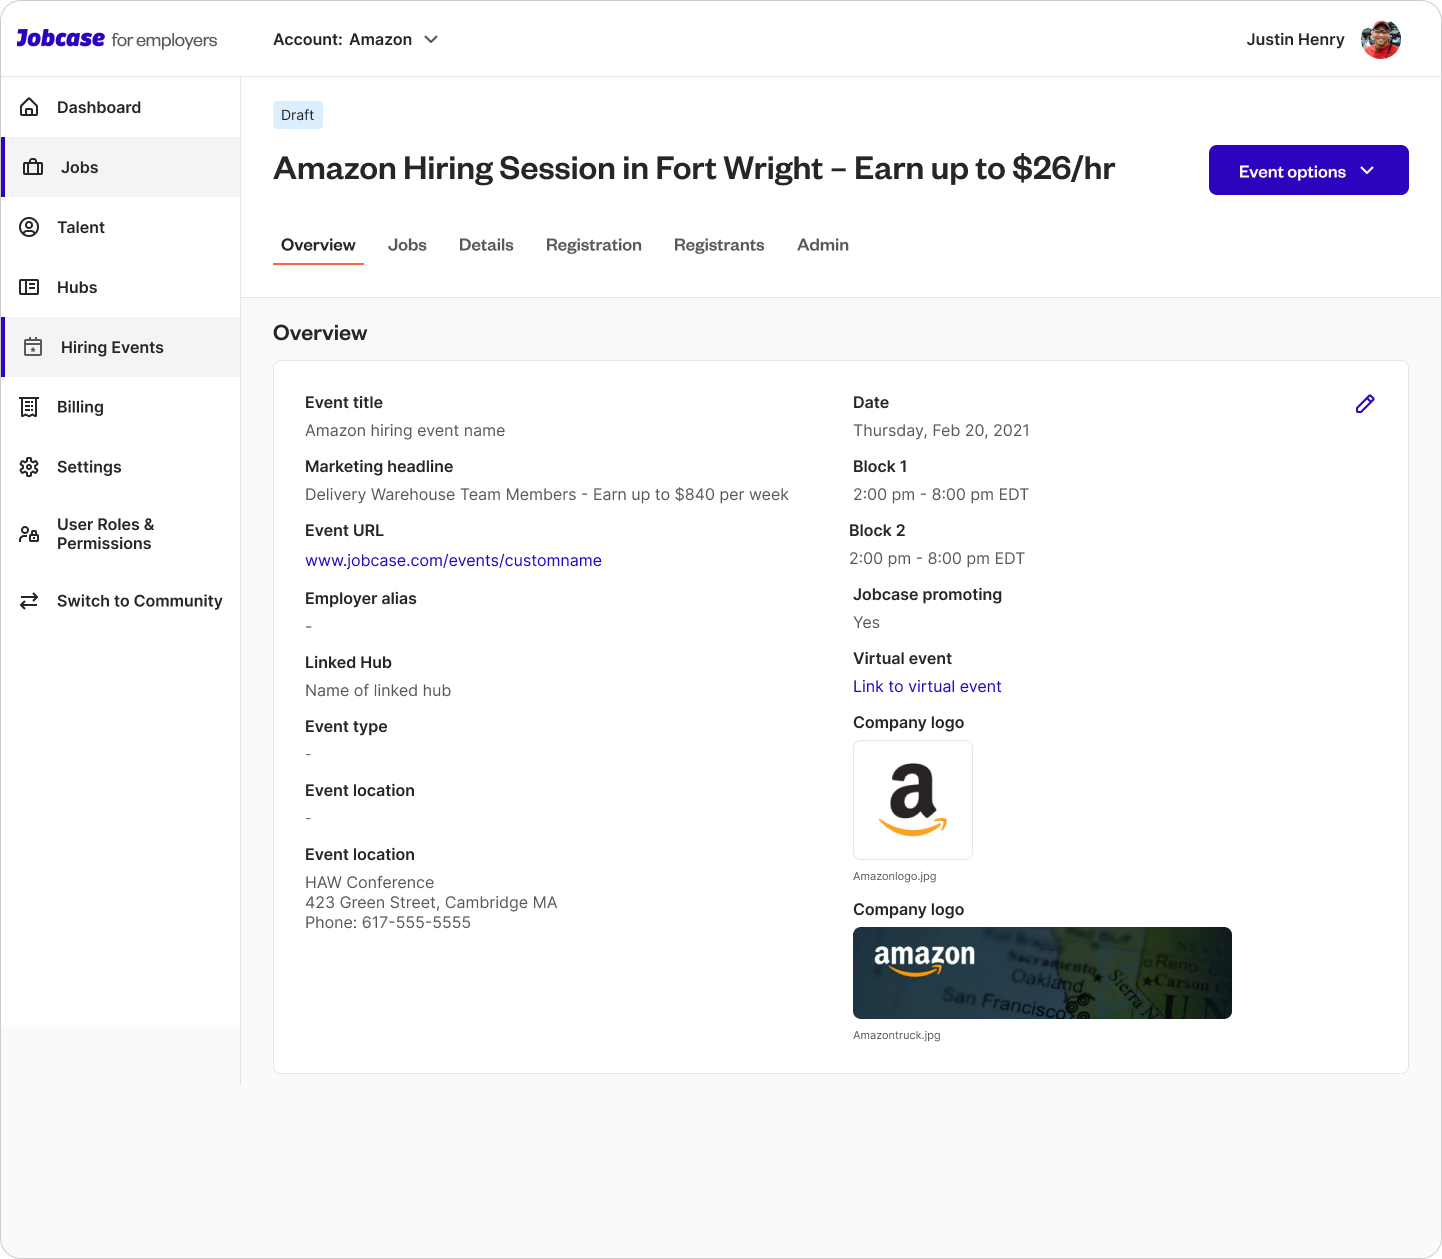The width and height of the screenshot is (1442, 1259).
Task: Click the Jobs briefcase icon
Action: [x=33, y=167]
